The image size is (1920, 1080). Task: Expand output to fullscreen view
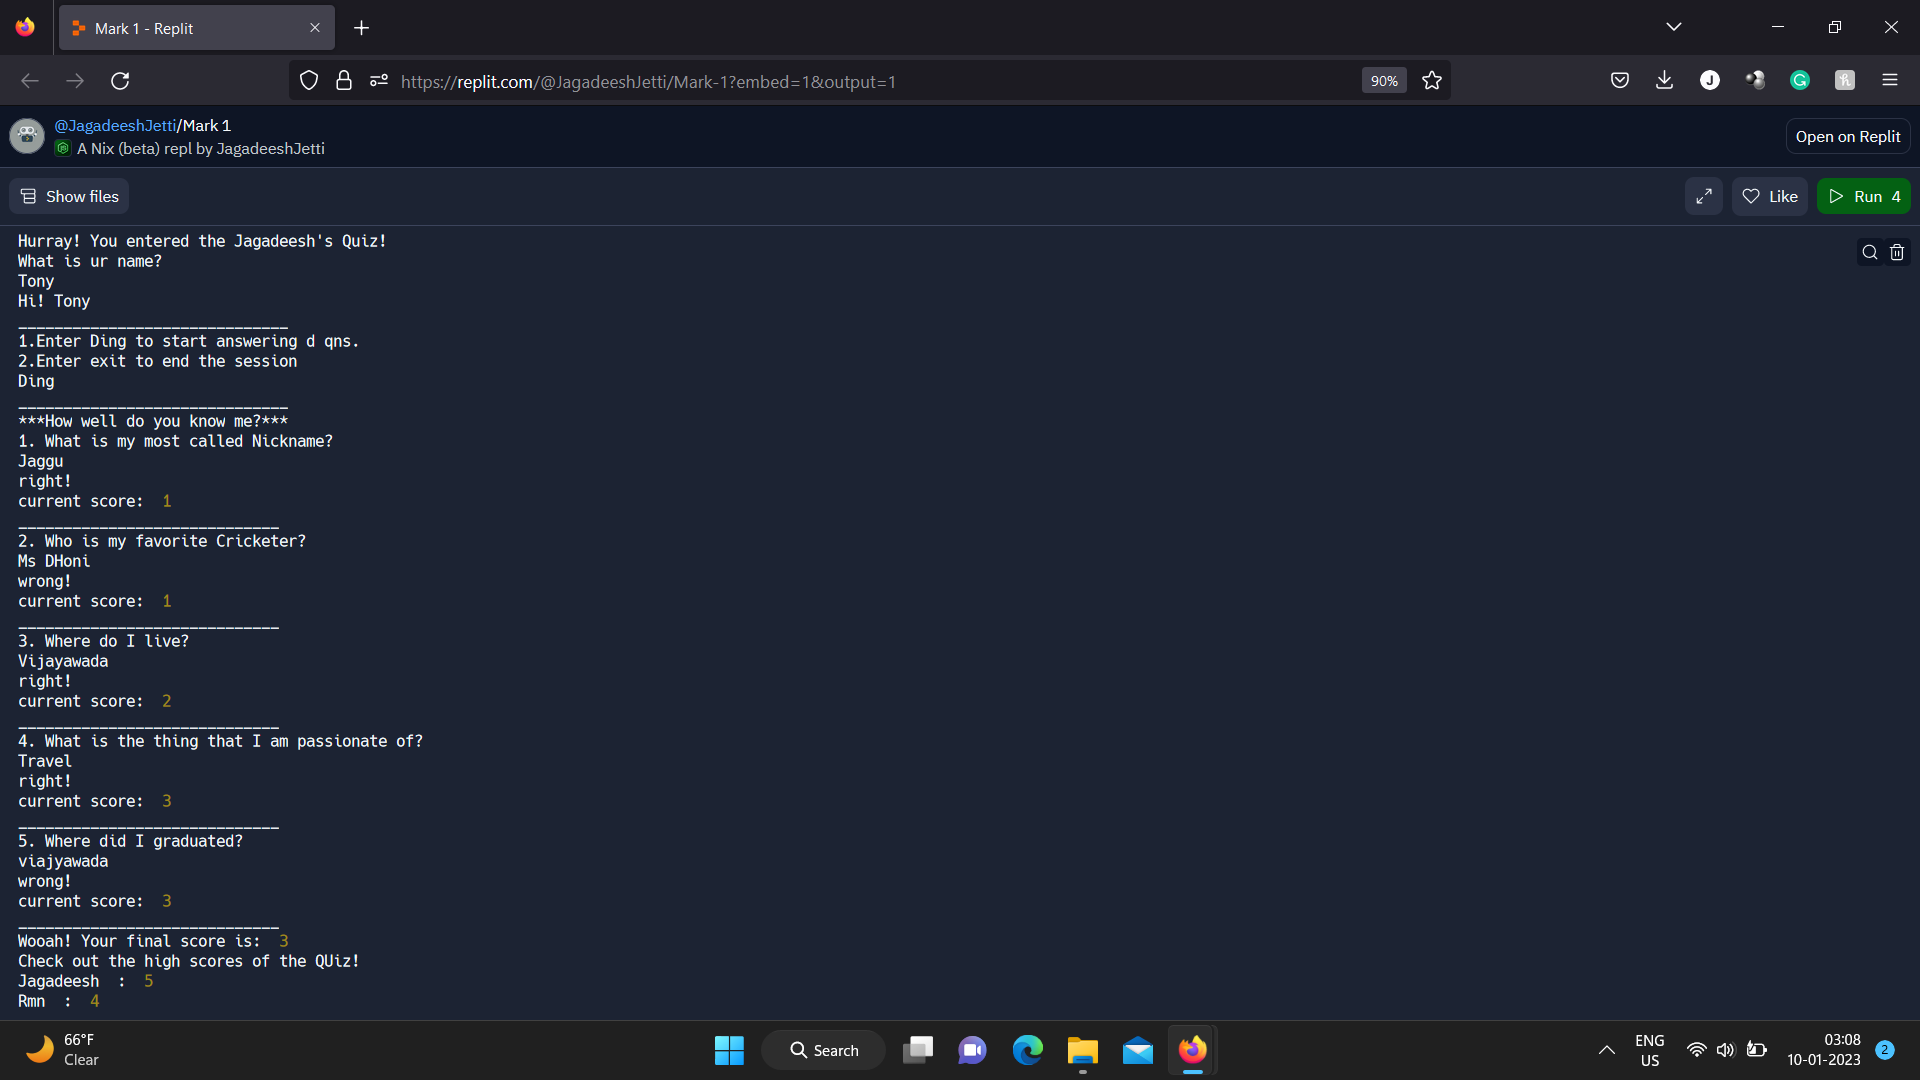coord(1703,196)
